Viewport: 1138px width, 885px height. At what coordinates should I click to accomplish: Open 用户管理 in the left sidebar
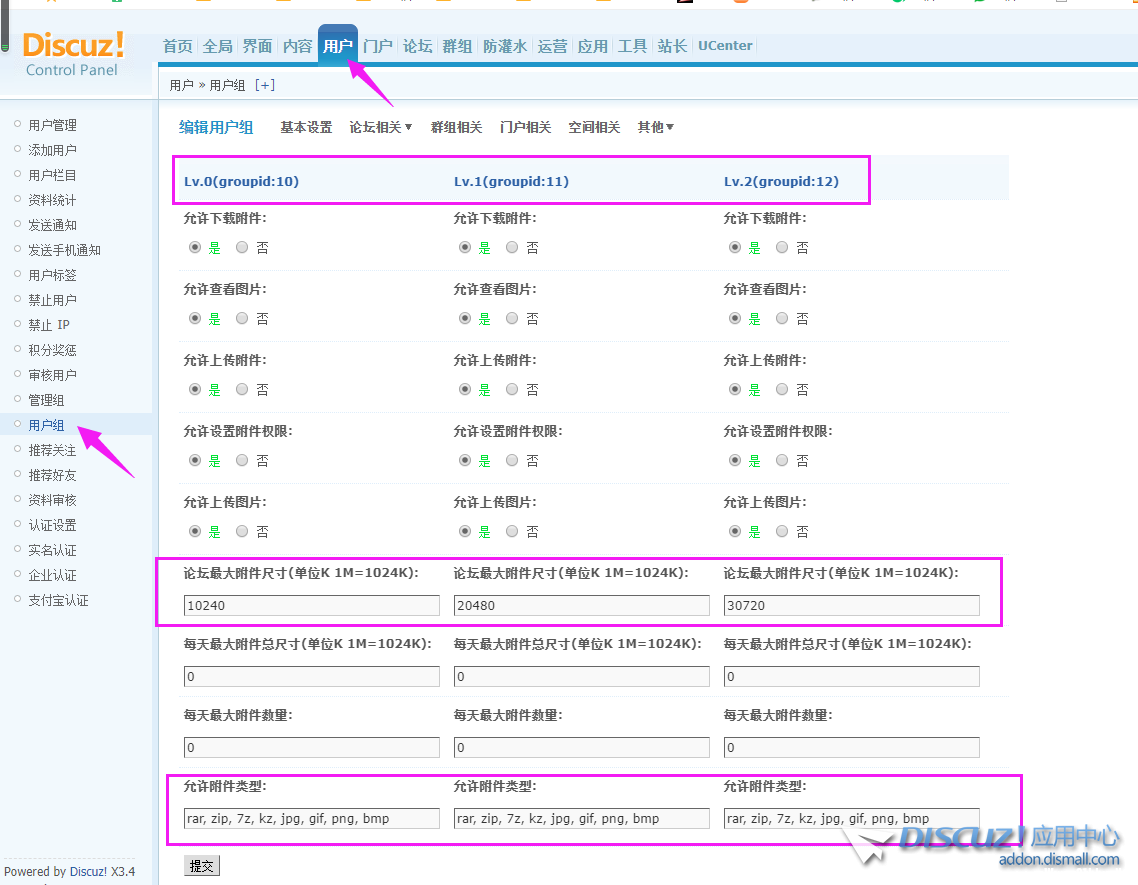[52, 125]
